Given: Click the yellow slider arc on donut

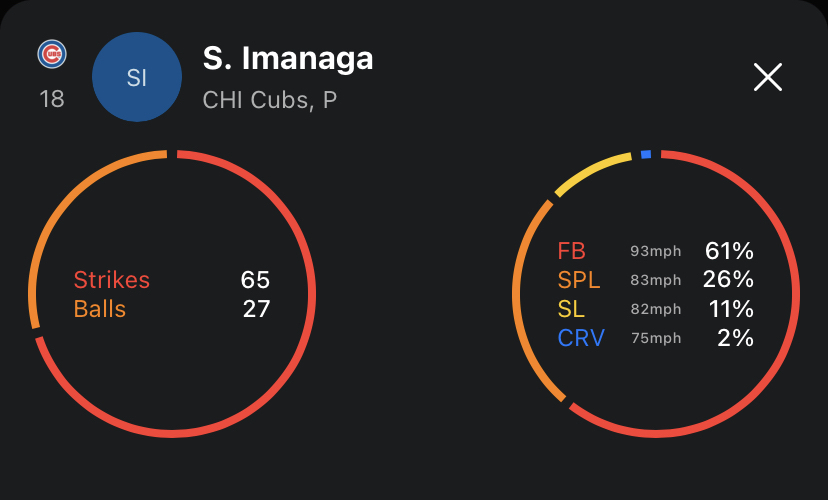Looking at the screenshot, I should tap(590, 172).
